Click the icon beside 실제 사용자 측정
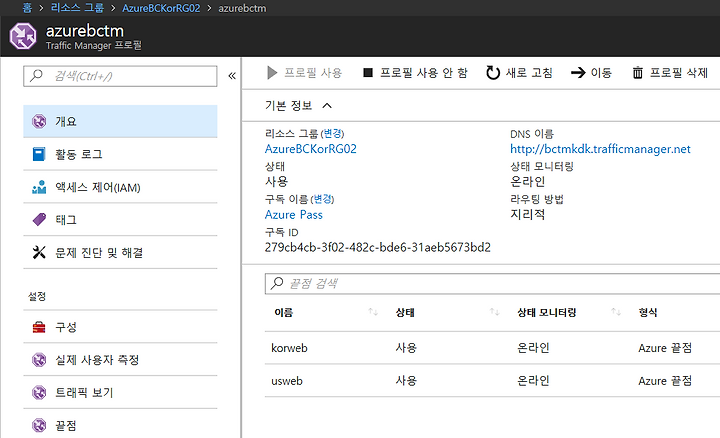This screenshot has width=720, height=438. coord(39,359)
